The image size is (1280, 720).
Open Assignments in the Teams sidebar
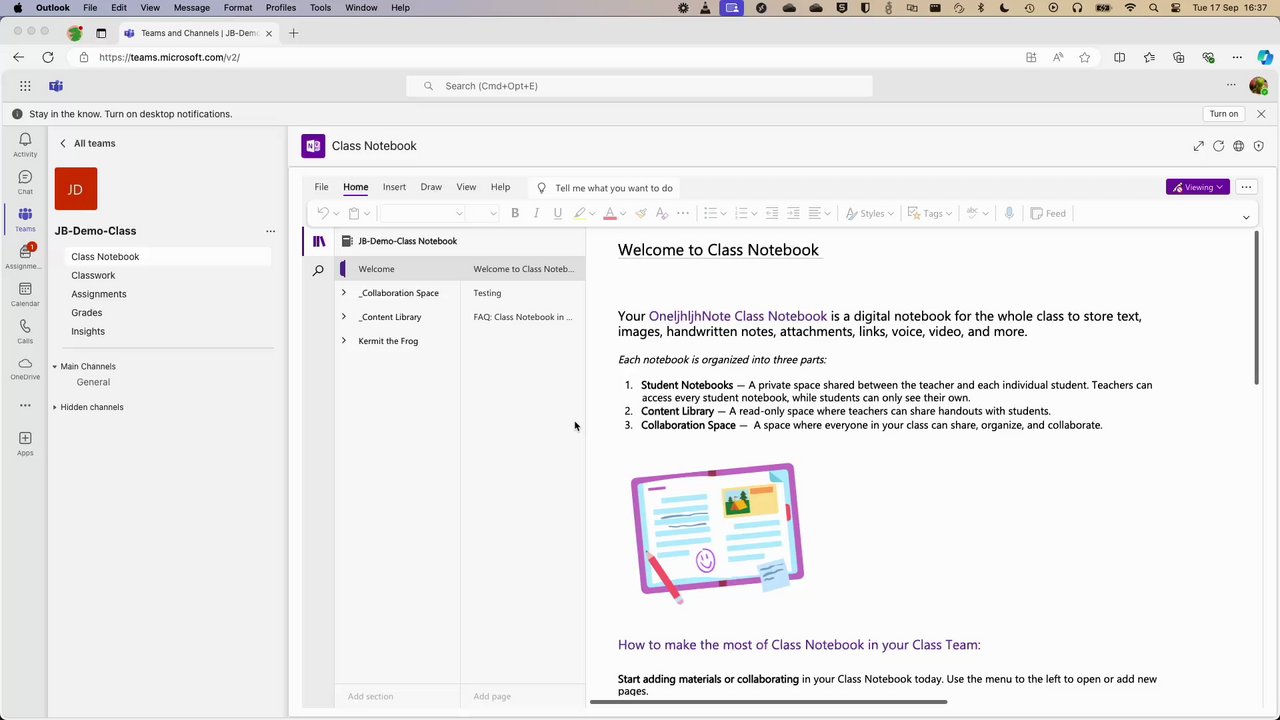(x=25, y=256)
